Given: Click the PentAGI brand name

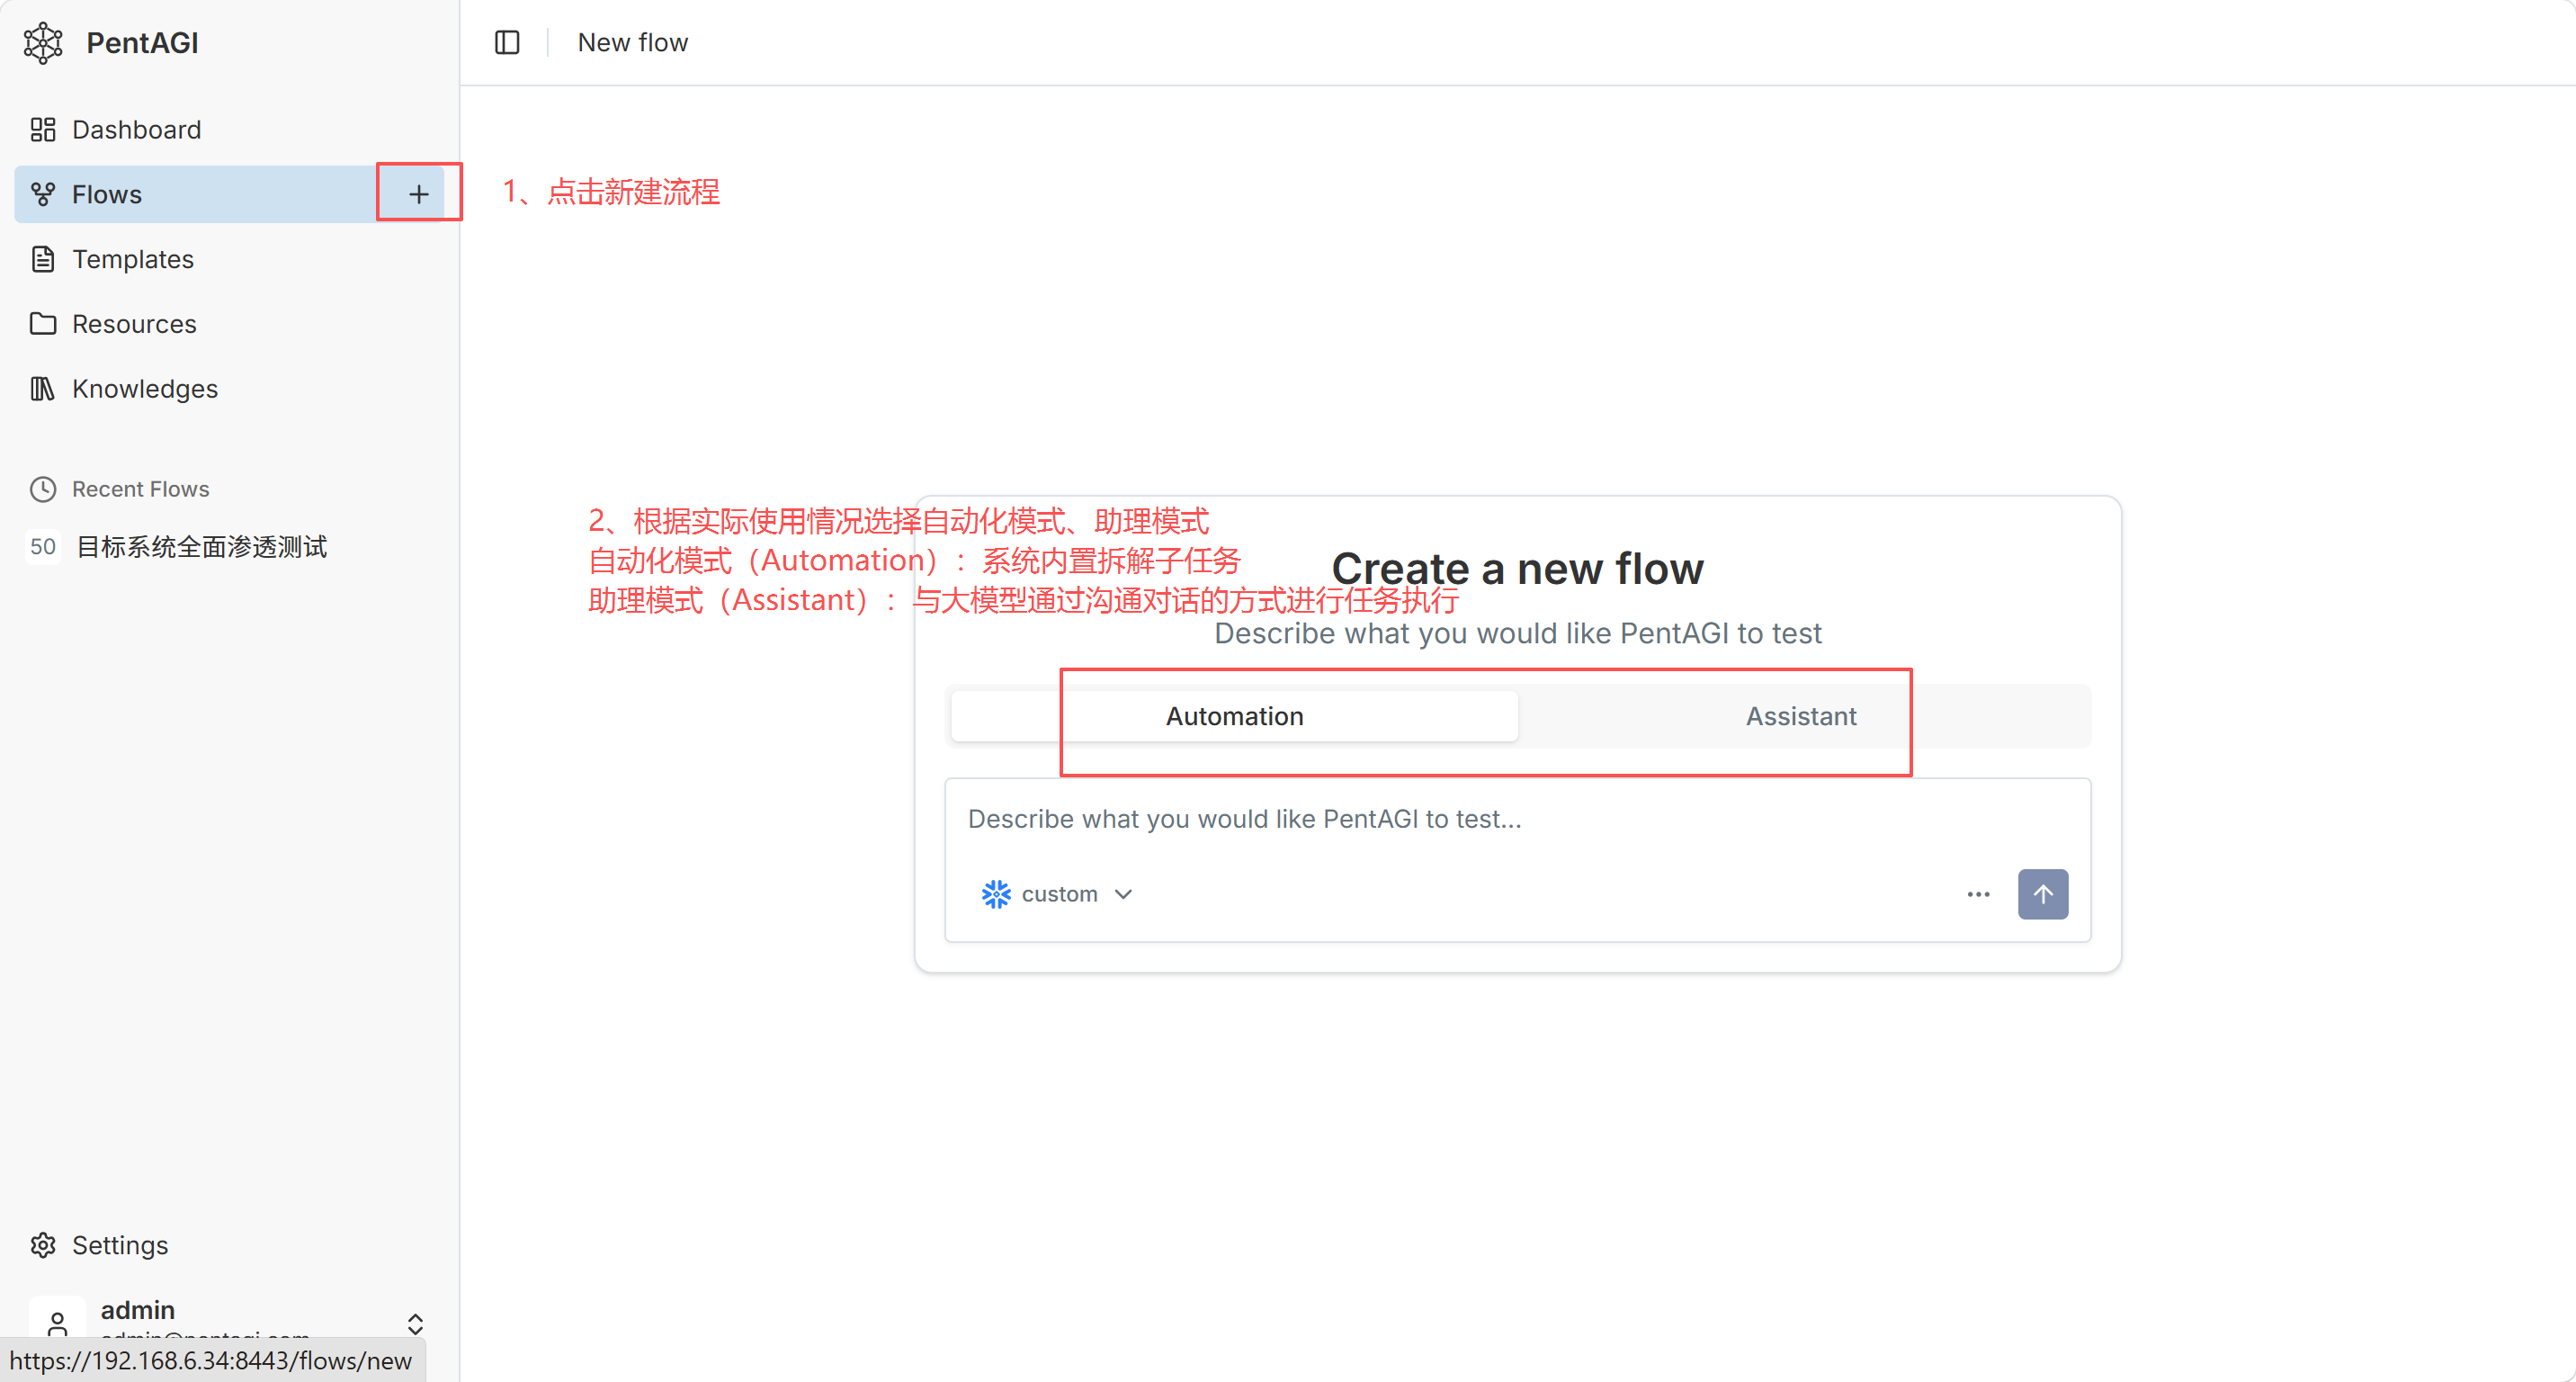Looking at the screenshot, I should point(142,43).
